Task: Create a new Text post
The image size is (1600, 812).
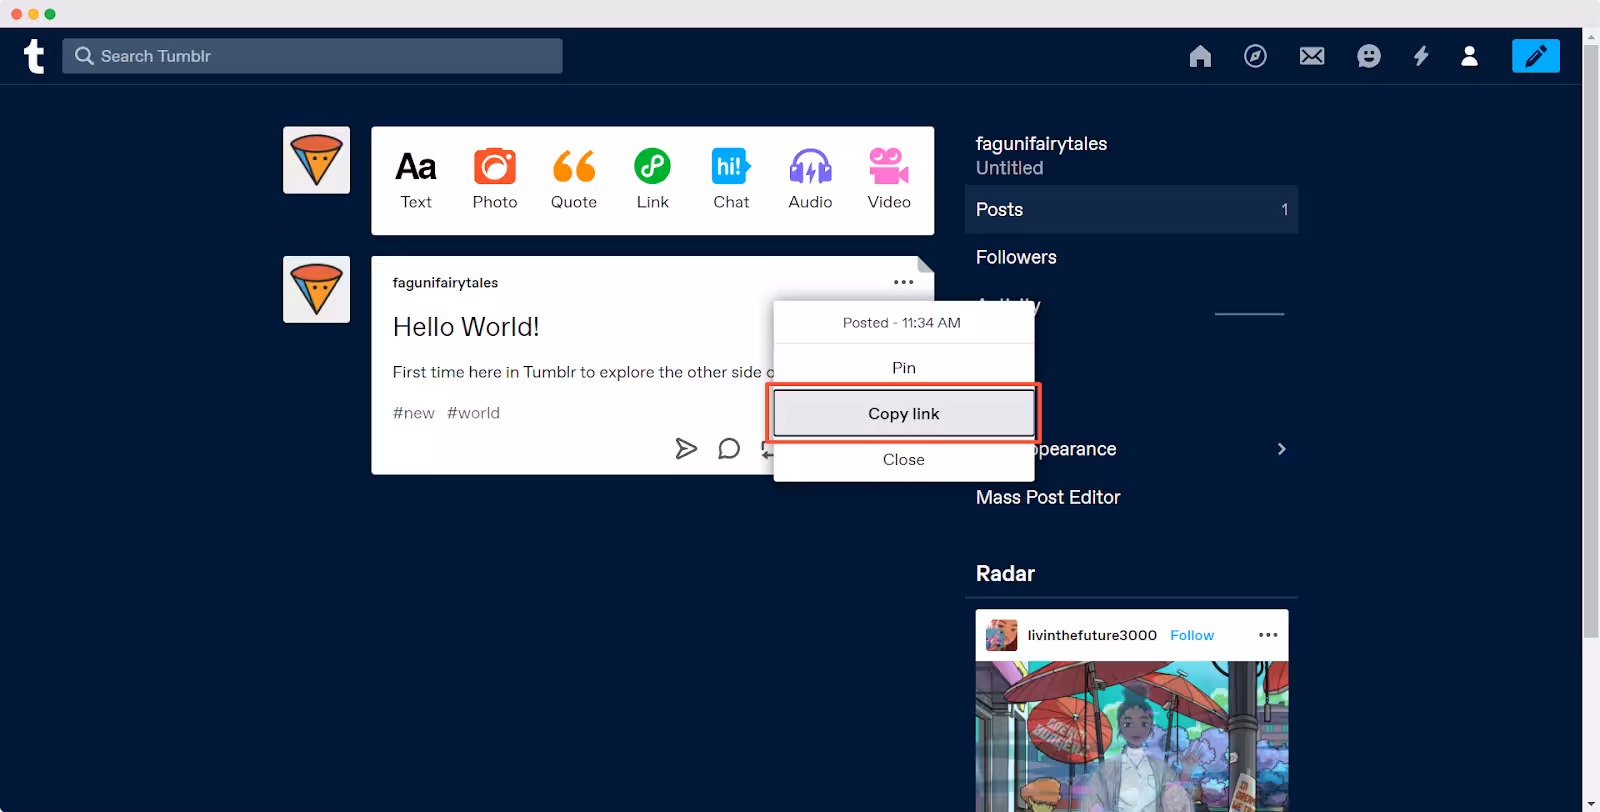Action: tap(416, 180)
